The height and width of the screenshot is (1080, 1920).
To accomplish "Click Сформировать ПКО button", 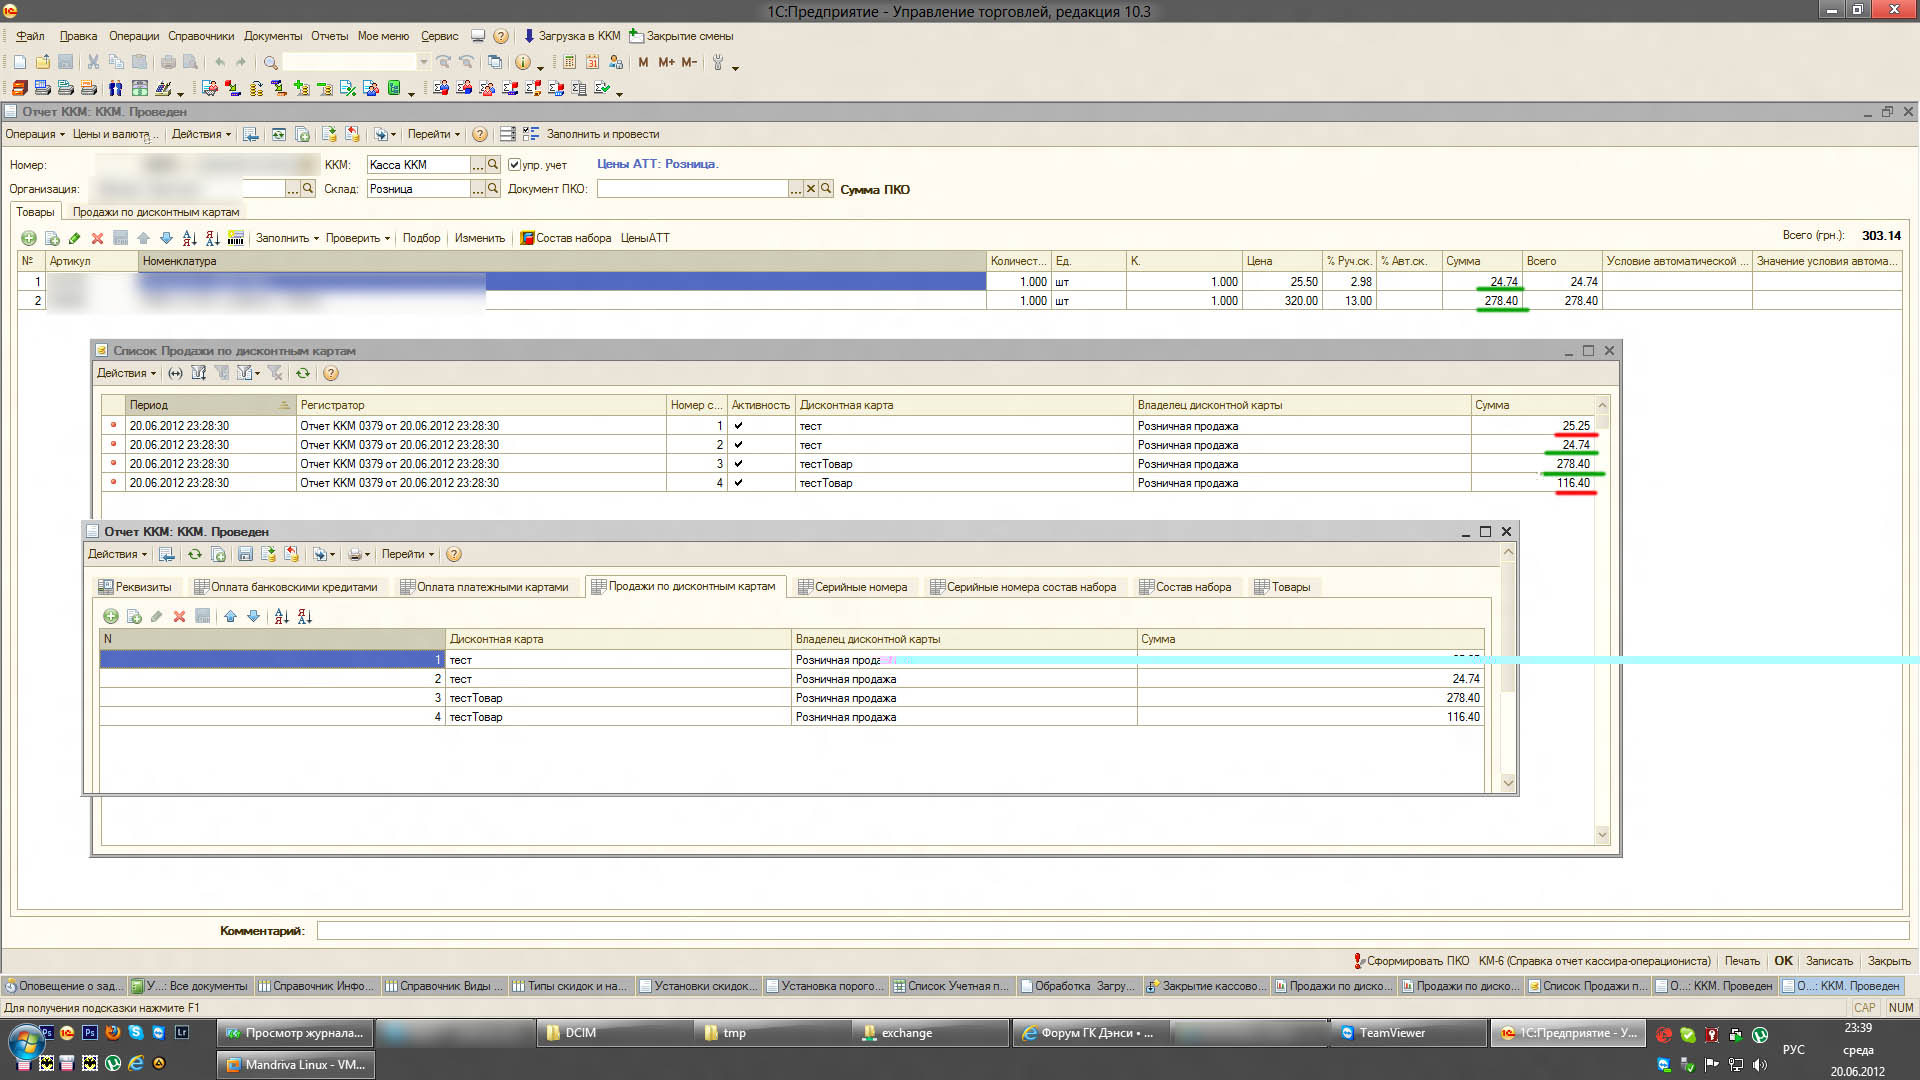I will click(x=1411, y=961).
